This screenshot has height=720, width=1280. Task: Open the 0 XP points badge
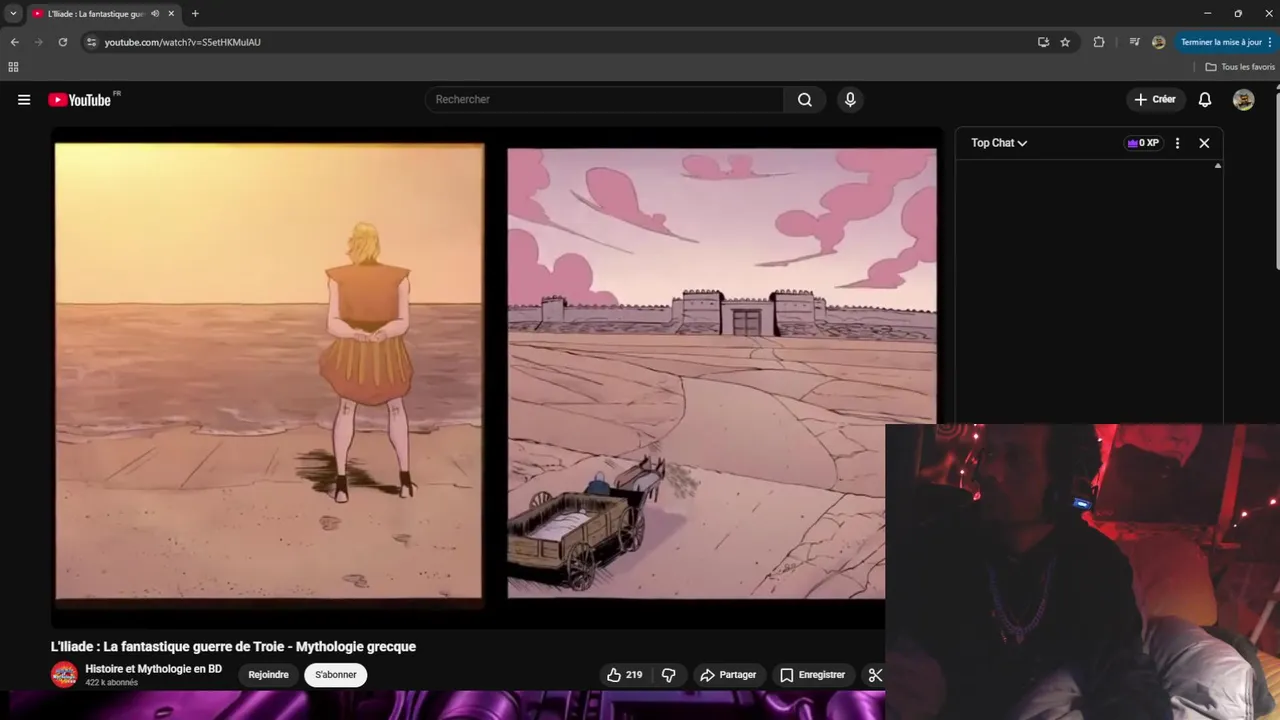[1143, 143]
